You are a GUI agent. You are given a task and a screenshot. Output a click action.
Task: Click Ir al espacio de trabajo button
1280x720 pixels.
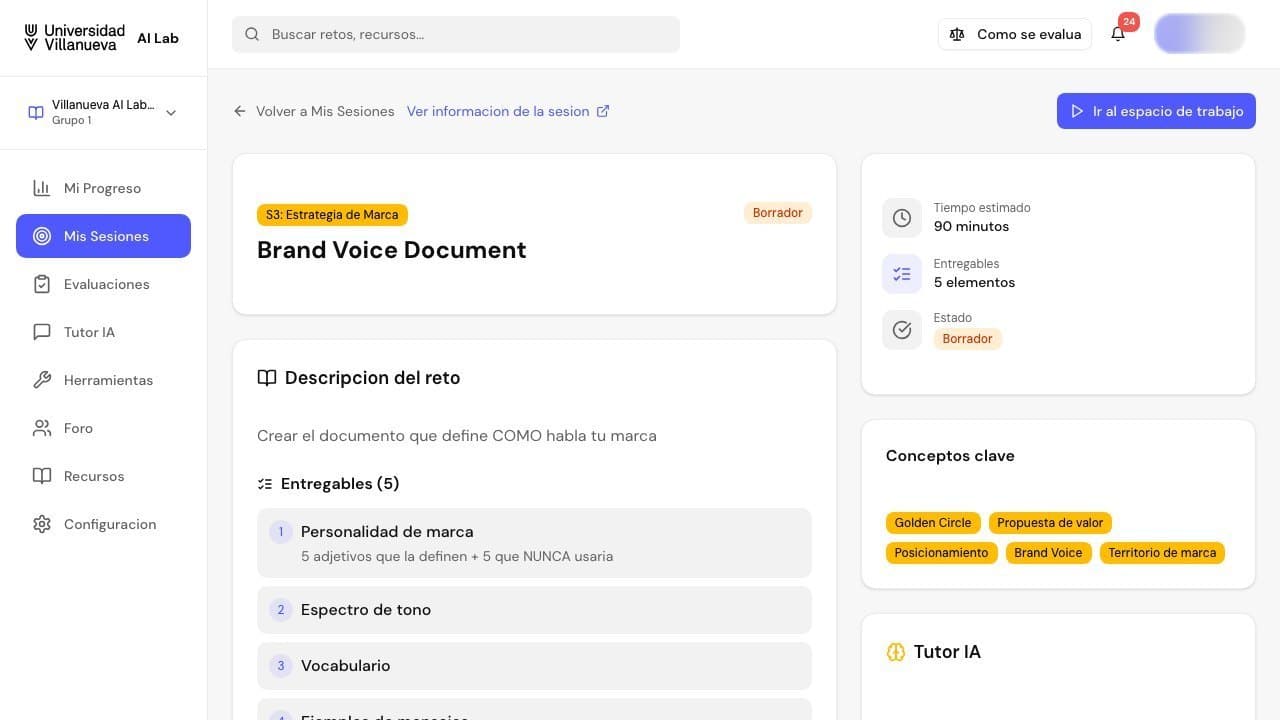point(1156,111)
